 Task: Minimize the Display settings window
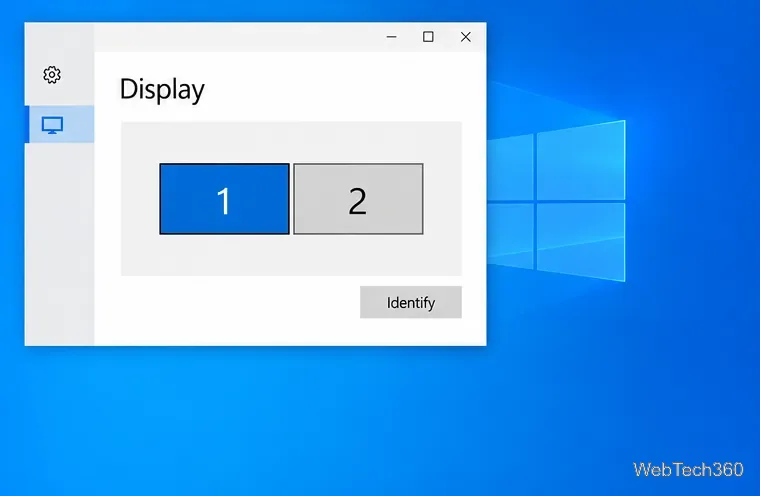(391, 37)
